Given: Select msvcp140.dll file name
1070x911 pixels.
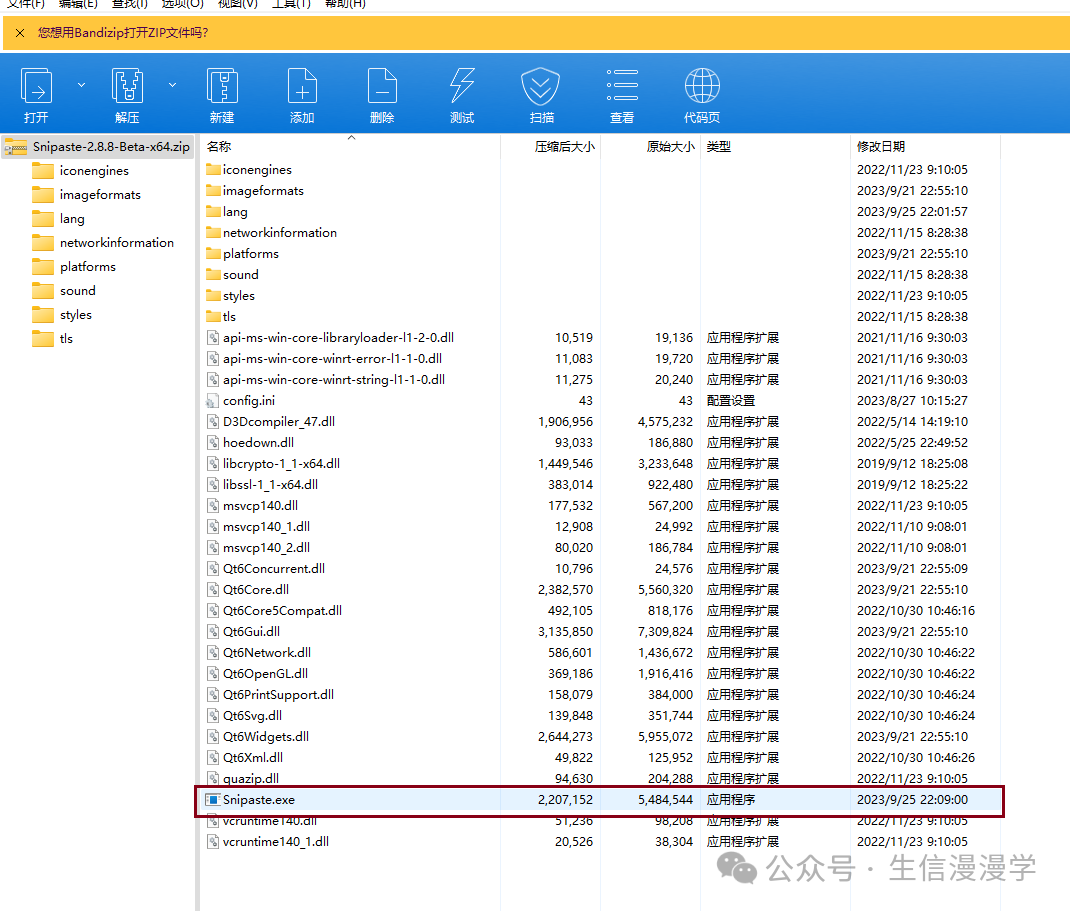Looking at the screenshot, I should (x=260, y=506).
